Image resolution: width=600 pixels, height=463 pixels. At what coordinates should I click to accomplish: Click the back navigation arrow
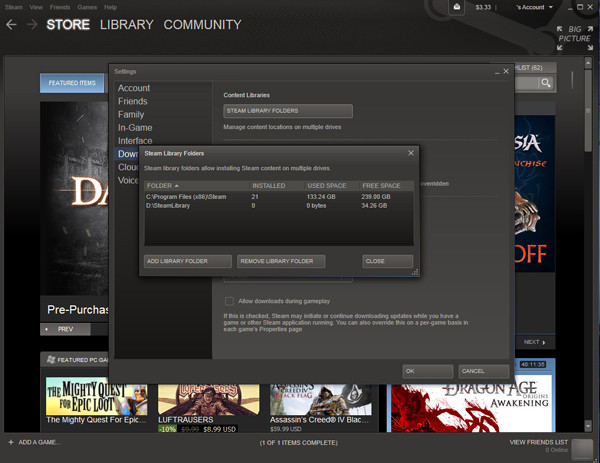click(11, 24)
